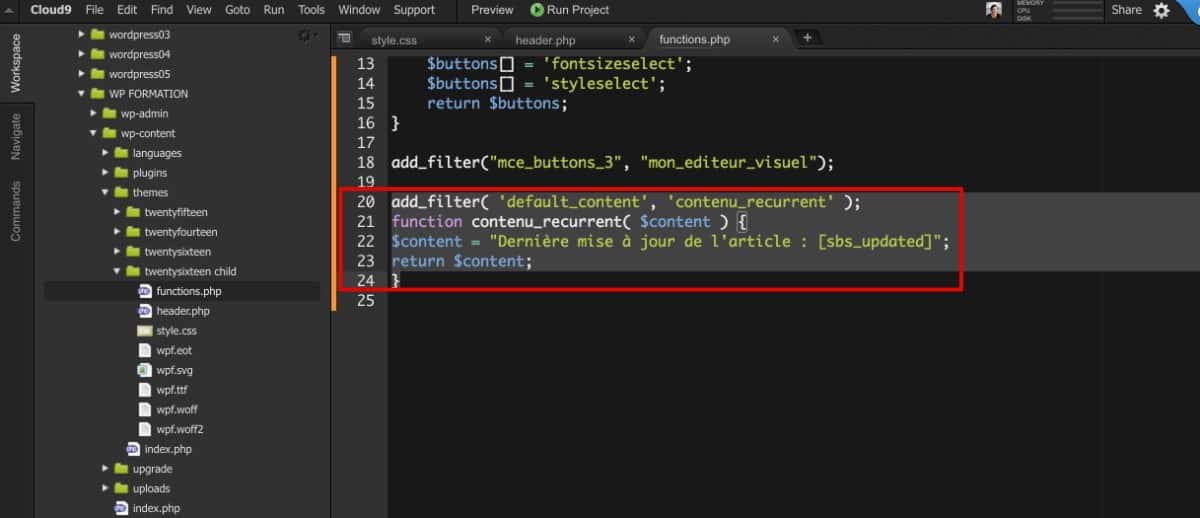Expand the wordpress04 folder
This screenshot has height=518, width=1200.
[x=82, y=54]
